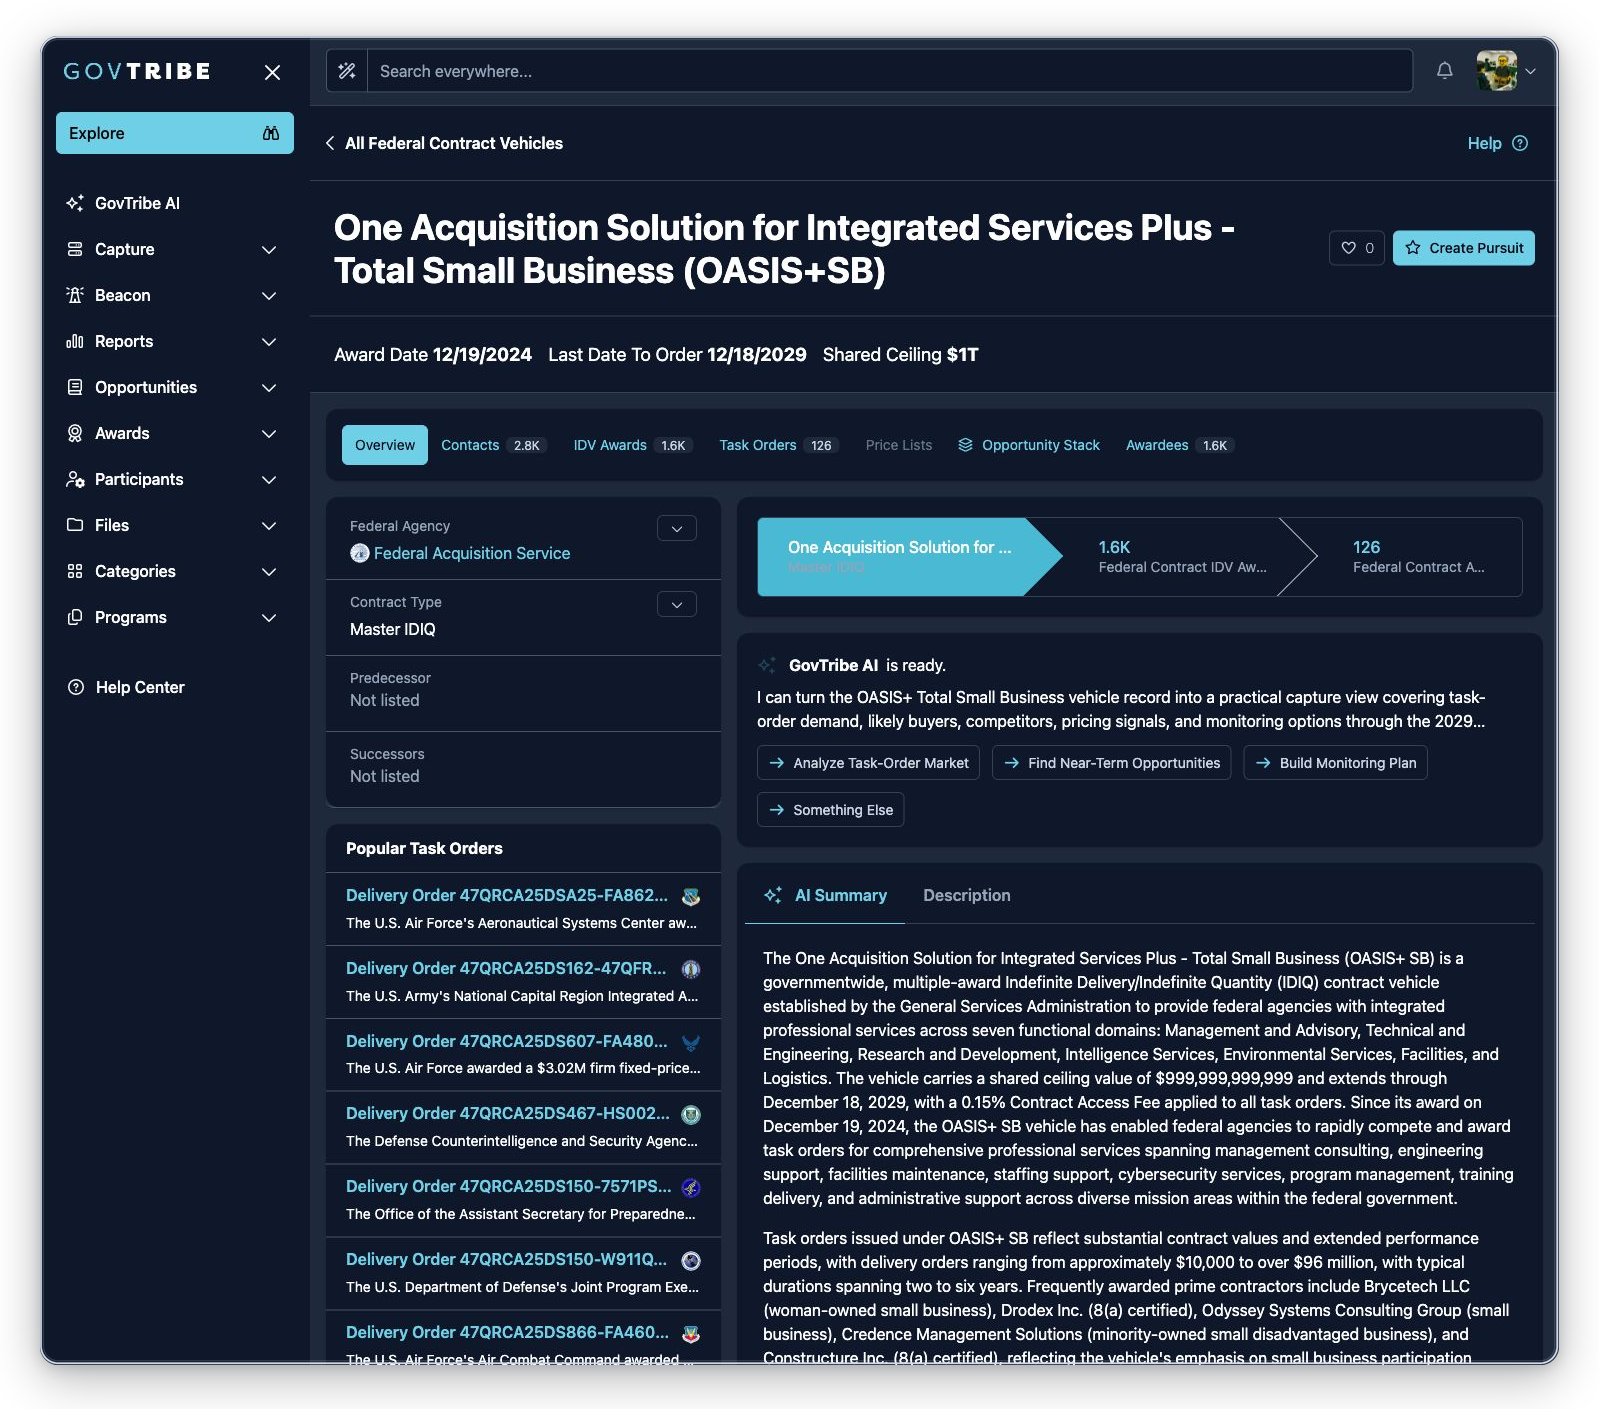Open the Awardees tab
This screenshot has width=1599, height=1409.
(1180, 445)
